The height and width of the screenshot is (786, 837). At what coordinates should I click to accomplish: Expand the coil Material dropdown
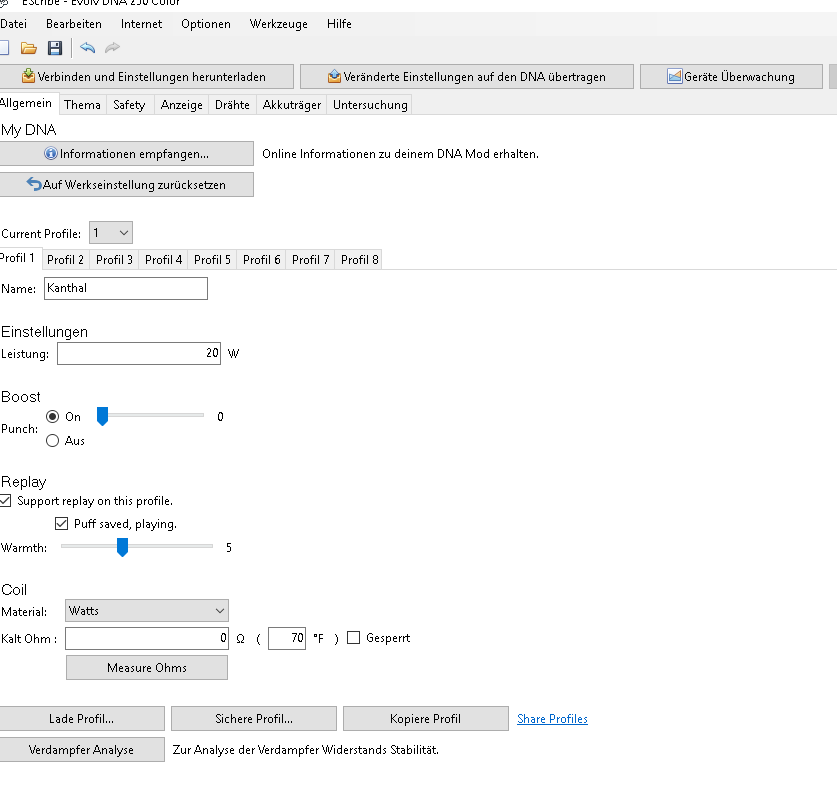coord(147,610)
